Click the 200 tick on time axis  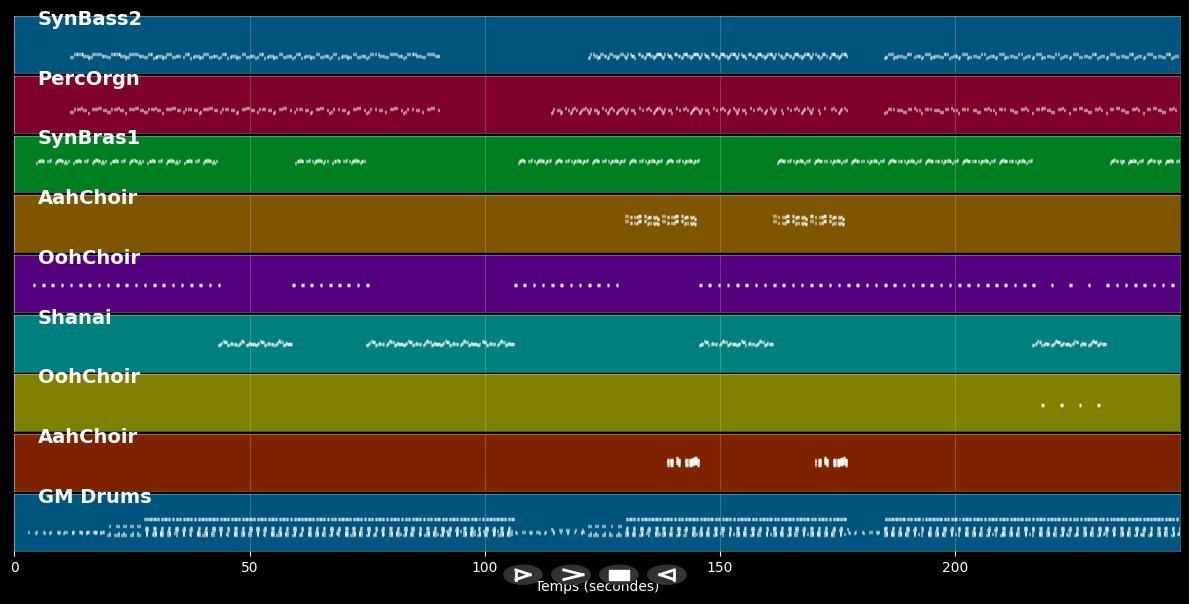tap(955, 567)
